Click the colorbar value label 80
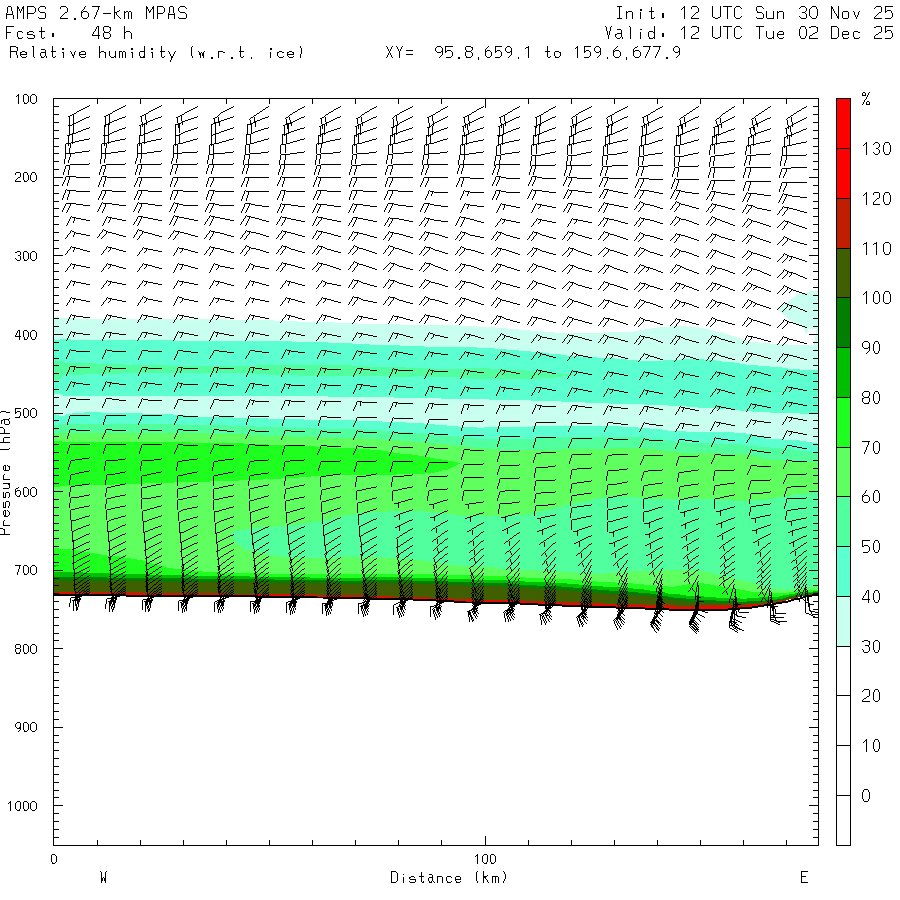The height and width of the screenshot is (900, 900). [871, 398]
